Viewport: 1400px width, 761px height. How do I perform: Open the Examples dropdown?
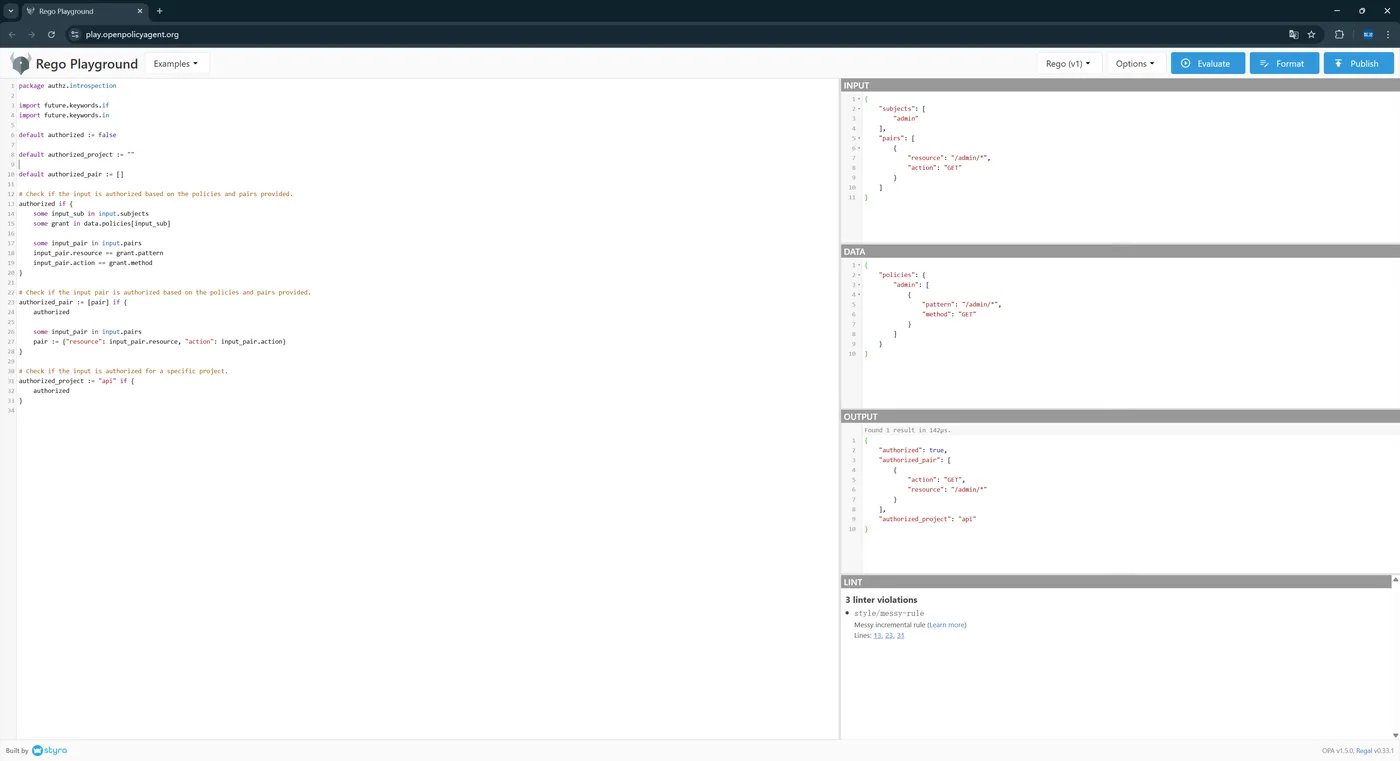tap(176, 64)
